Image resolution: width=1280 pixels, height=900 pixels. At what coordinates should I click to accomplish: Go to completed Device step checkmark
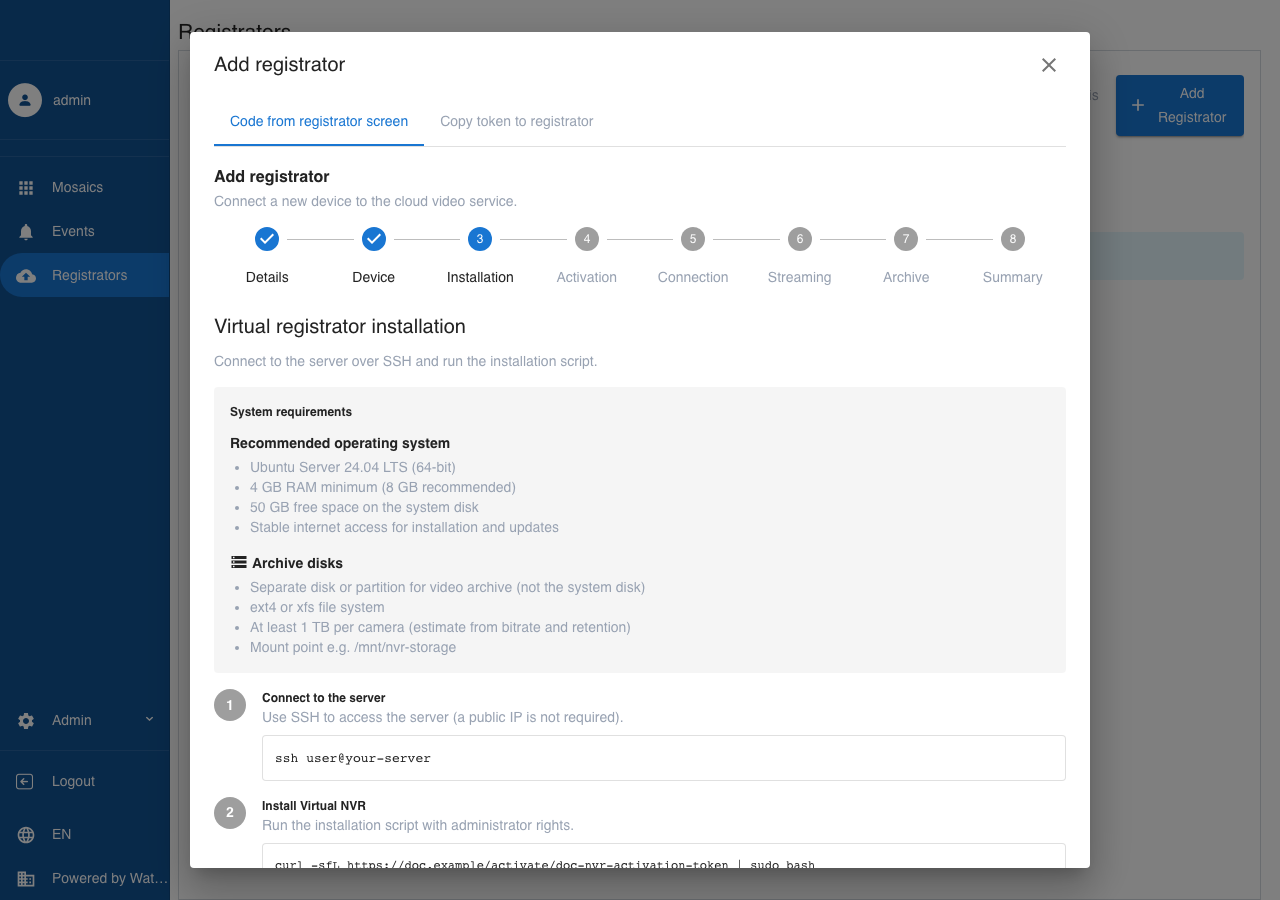click(374, 239)
